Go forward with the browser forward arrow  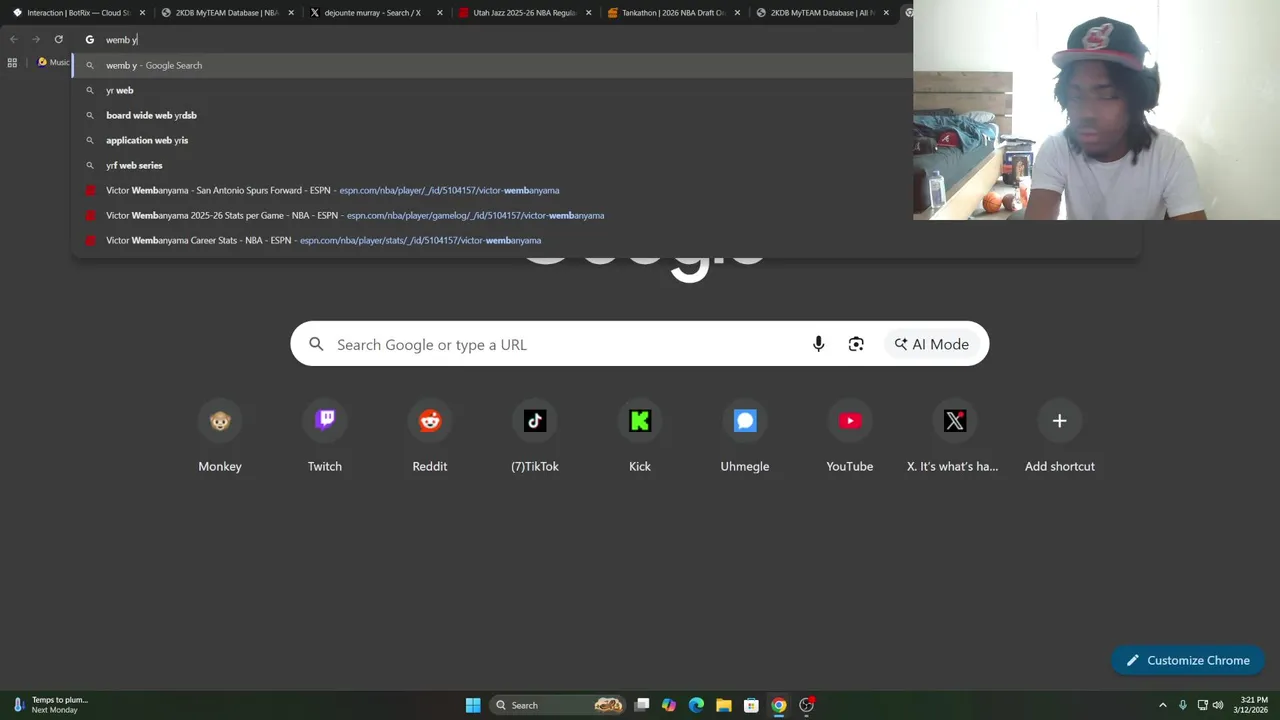36,39
